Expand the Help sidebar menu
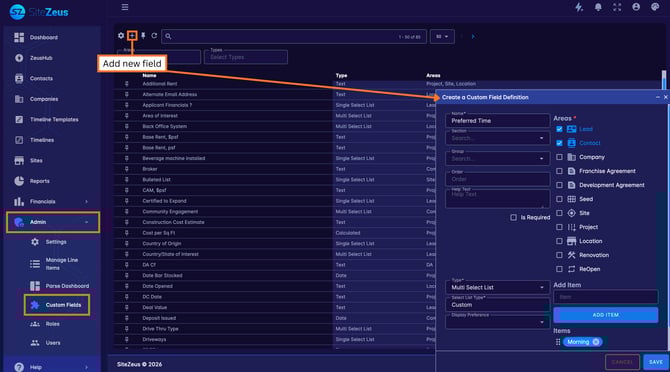670x372 pixels. coord(86,367)
